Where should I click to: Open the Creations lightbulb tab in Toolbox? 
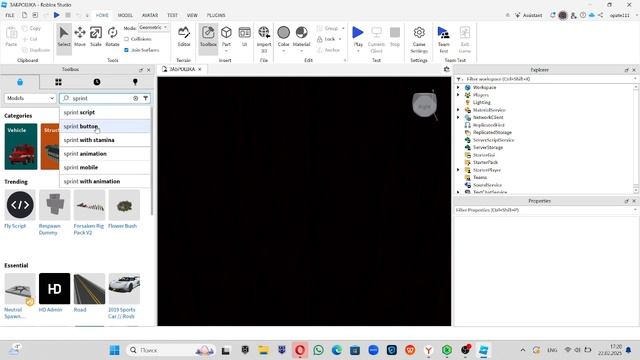135,82
